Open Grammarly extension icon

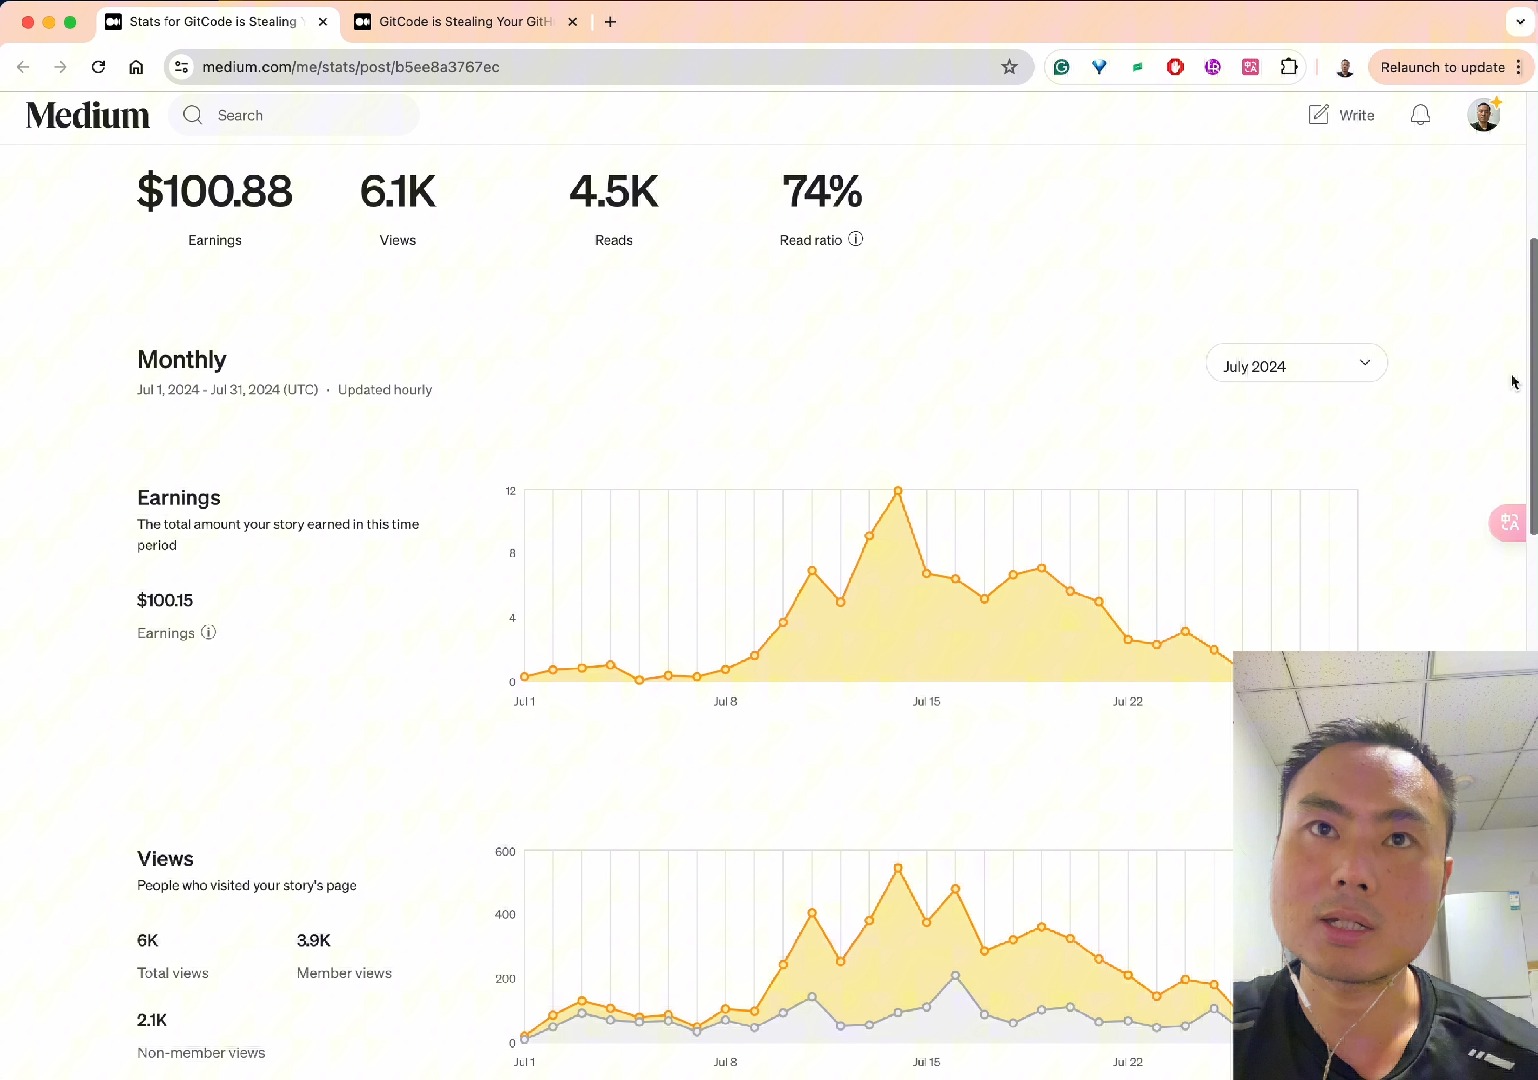[x=1062, y=67]
